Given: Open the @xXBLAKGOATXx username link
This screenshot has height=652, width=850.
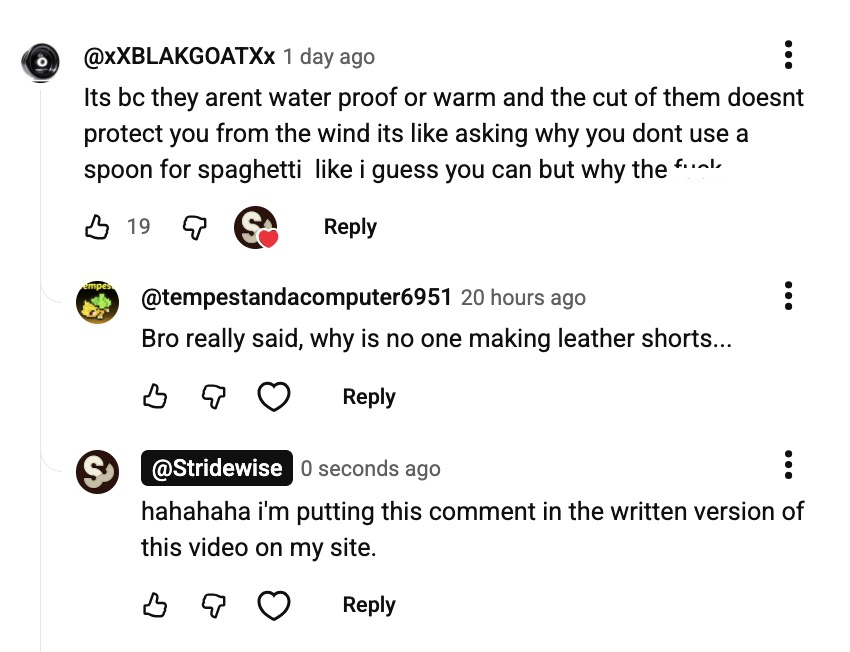Looking at the screenshot, I should tap(179, 57).
